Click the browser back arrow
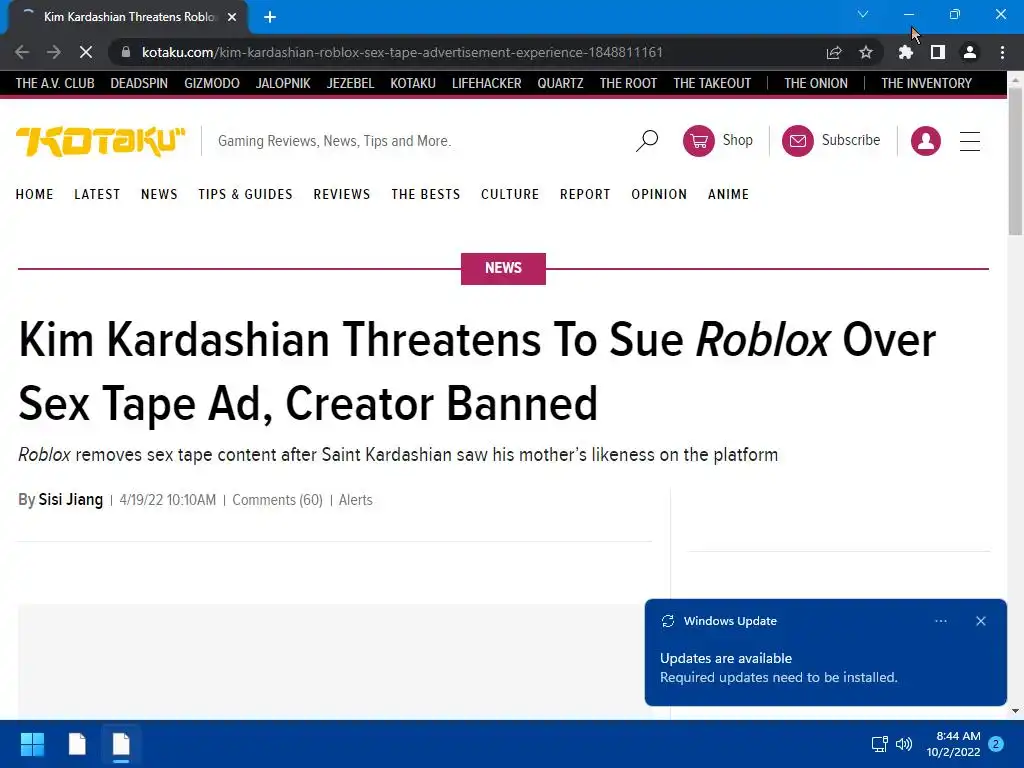 click(x=22, y=52)
